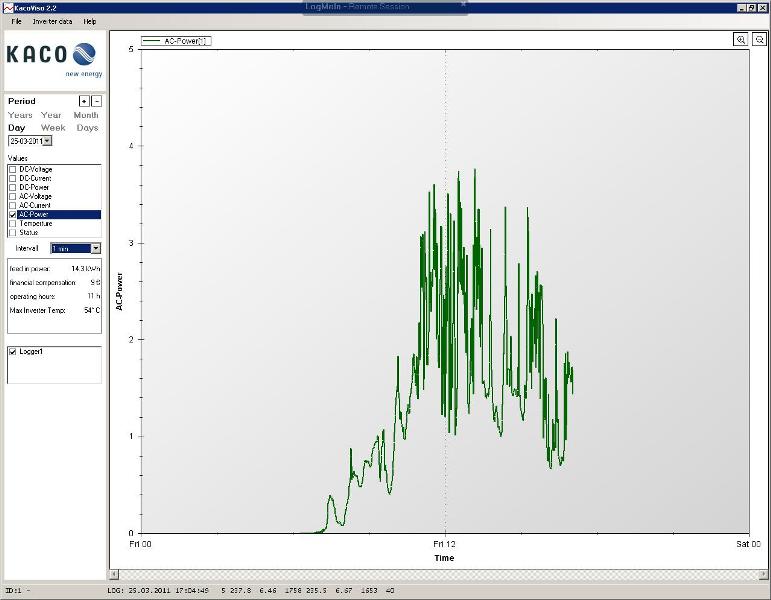Restore the KacoViso window size
The width and height of the screenshot is (771, 600).
[x=752, y=8]
